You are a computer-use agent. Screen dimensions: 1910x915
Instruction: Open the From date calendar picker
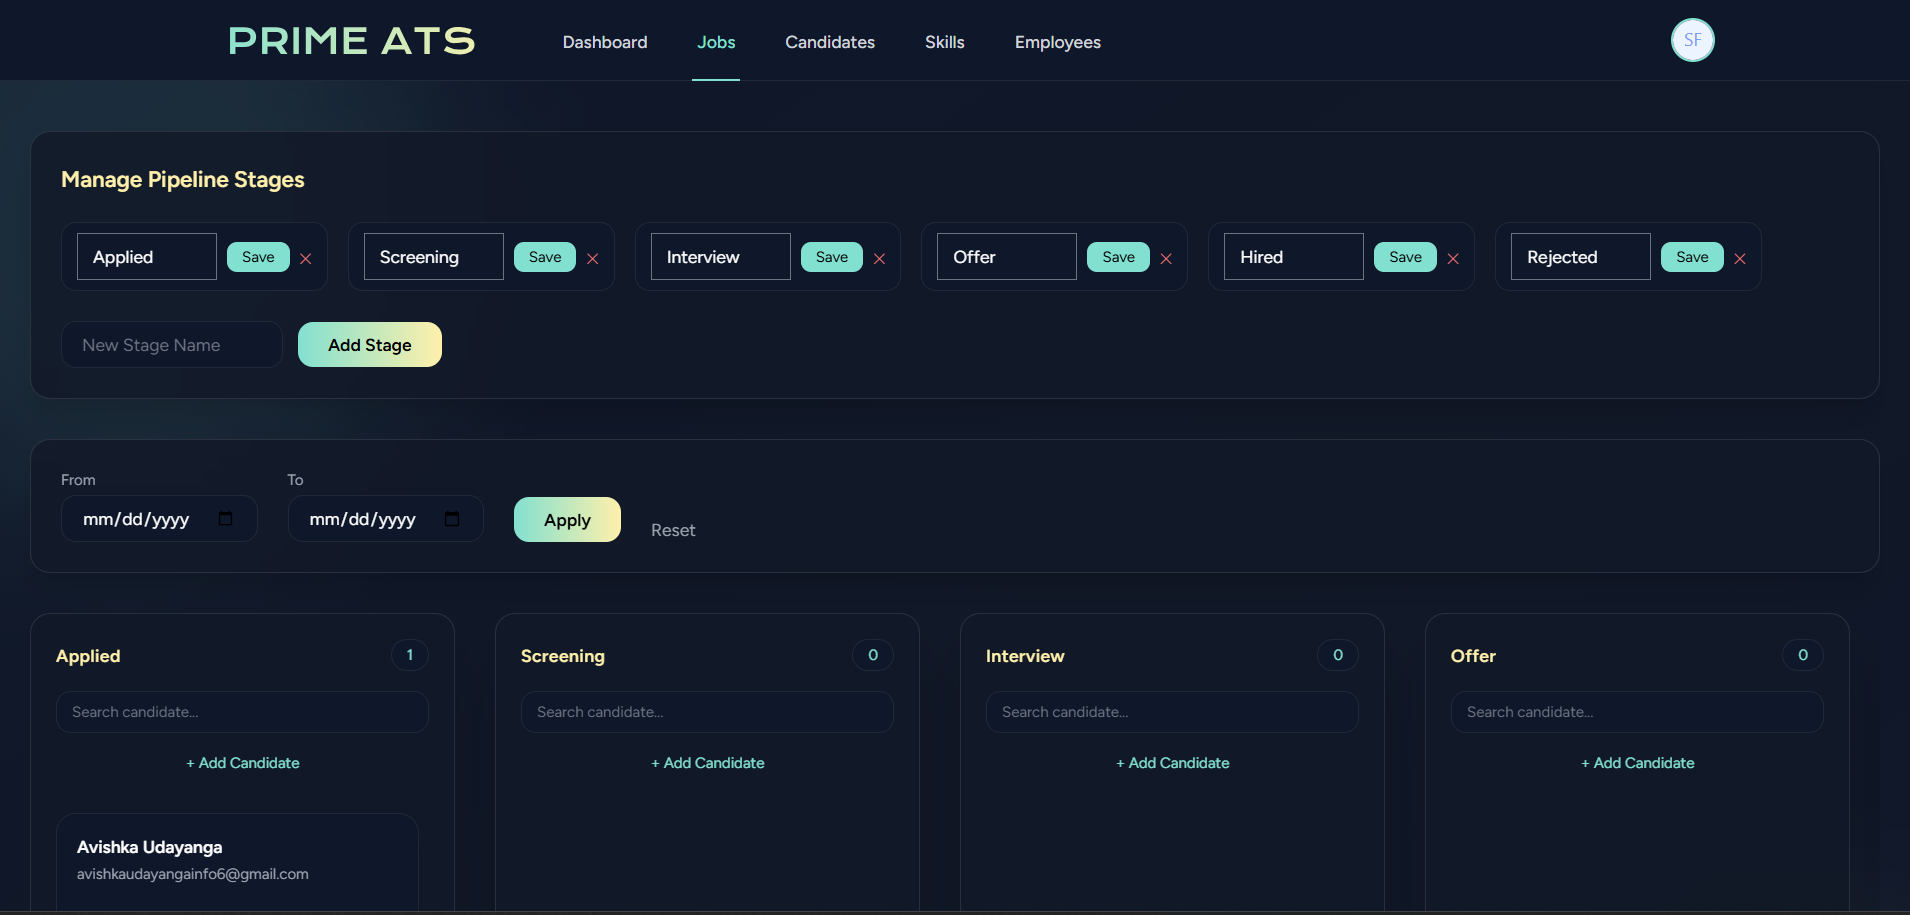pos(226,519)
